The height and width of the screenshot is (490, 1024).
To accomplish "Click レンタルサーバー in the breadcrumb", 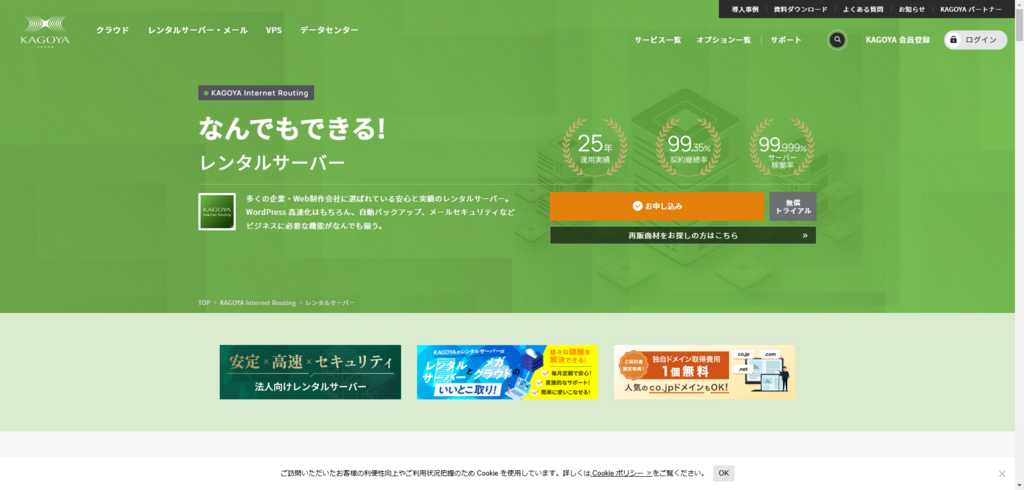I will point(330,303).
